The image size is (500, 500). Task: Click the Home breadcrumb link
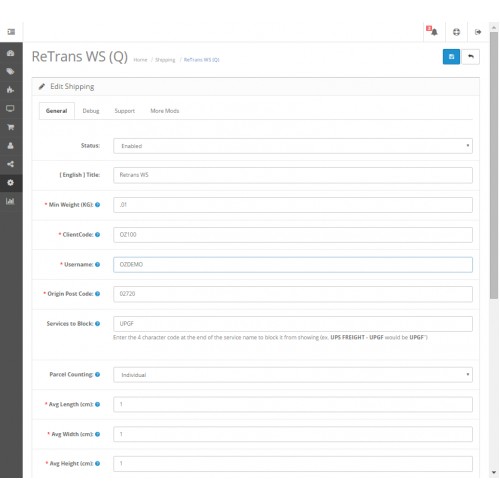tap(140, 60)
